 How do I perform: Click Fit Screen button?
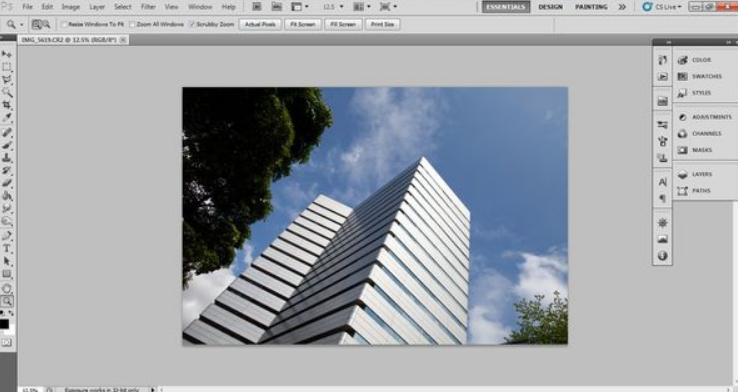pos(303,24)
